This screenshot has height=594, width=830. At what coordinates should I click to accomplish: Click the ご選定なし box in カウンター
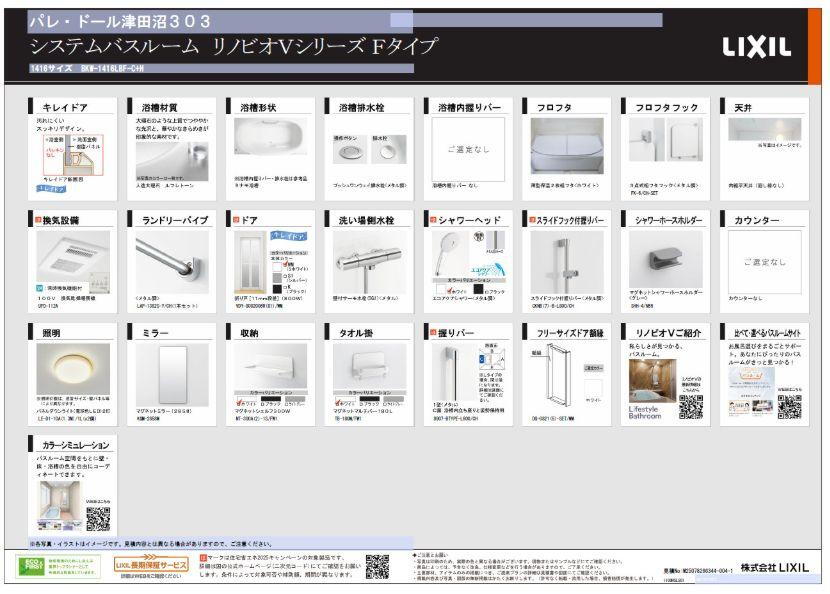pyautogui.click(x=764, y=262)
